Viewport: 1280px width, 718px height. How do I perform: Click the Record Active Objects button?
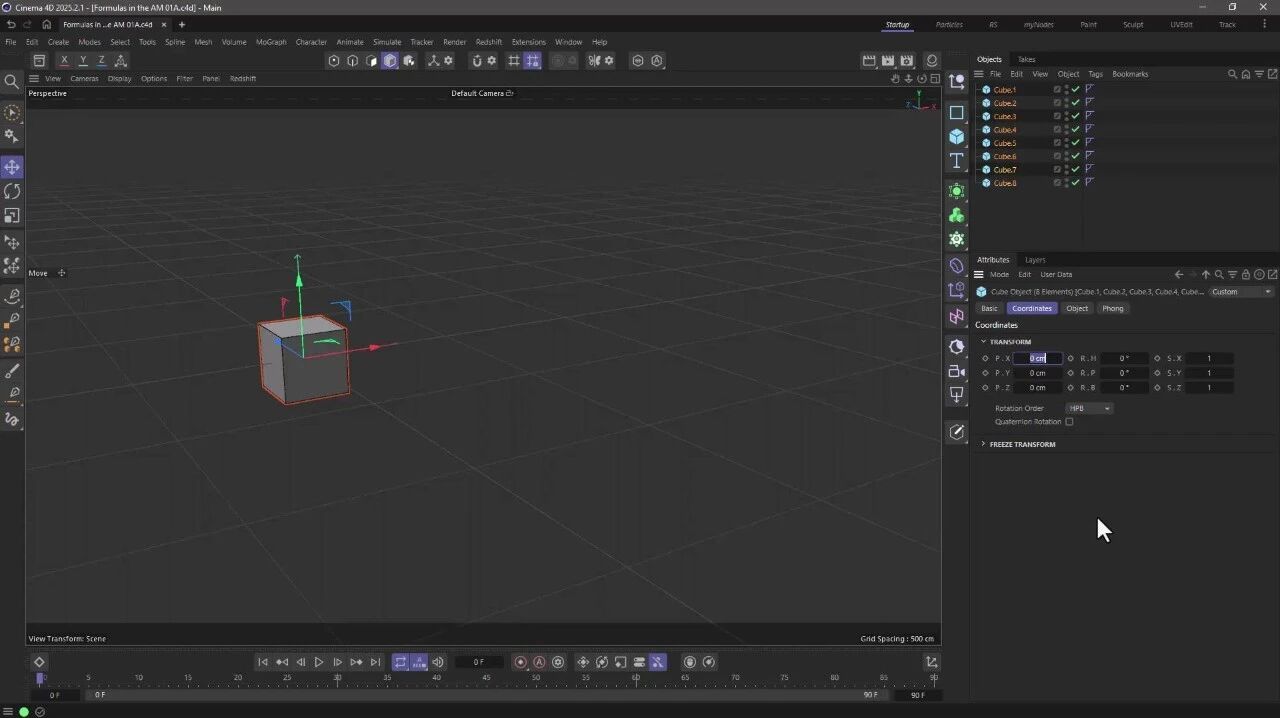tap(520, 662)
